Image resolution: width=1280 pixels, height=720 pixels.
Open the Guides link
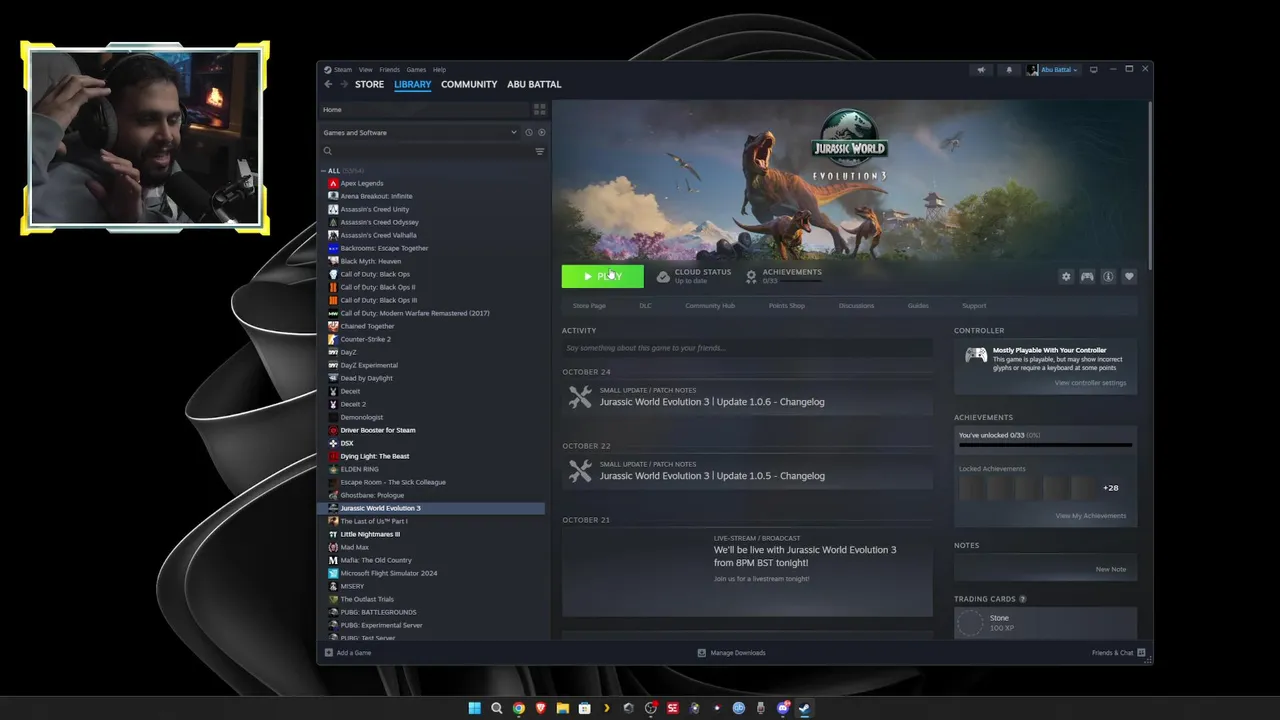click(918, 306)
